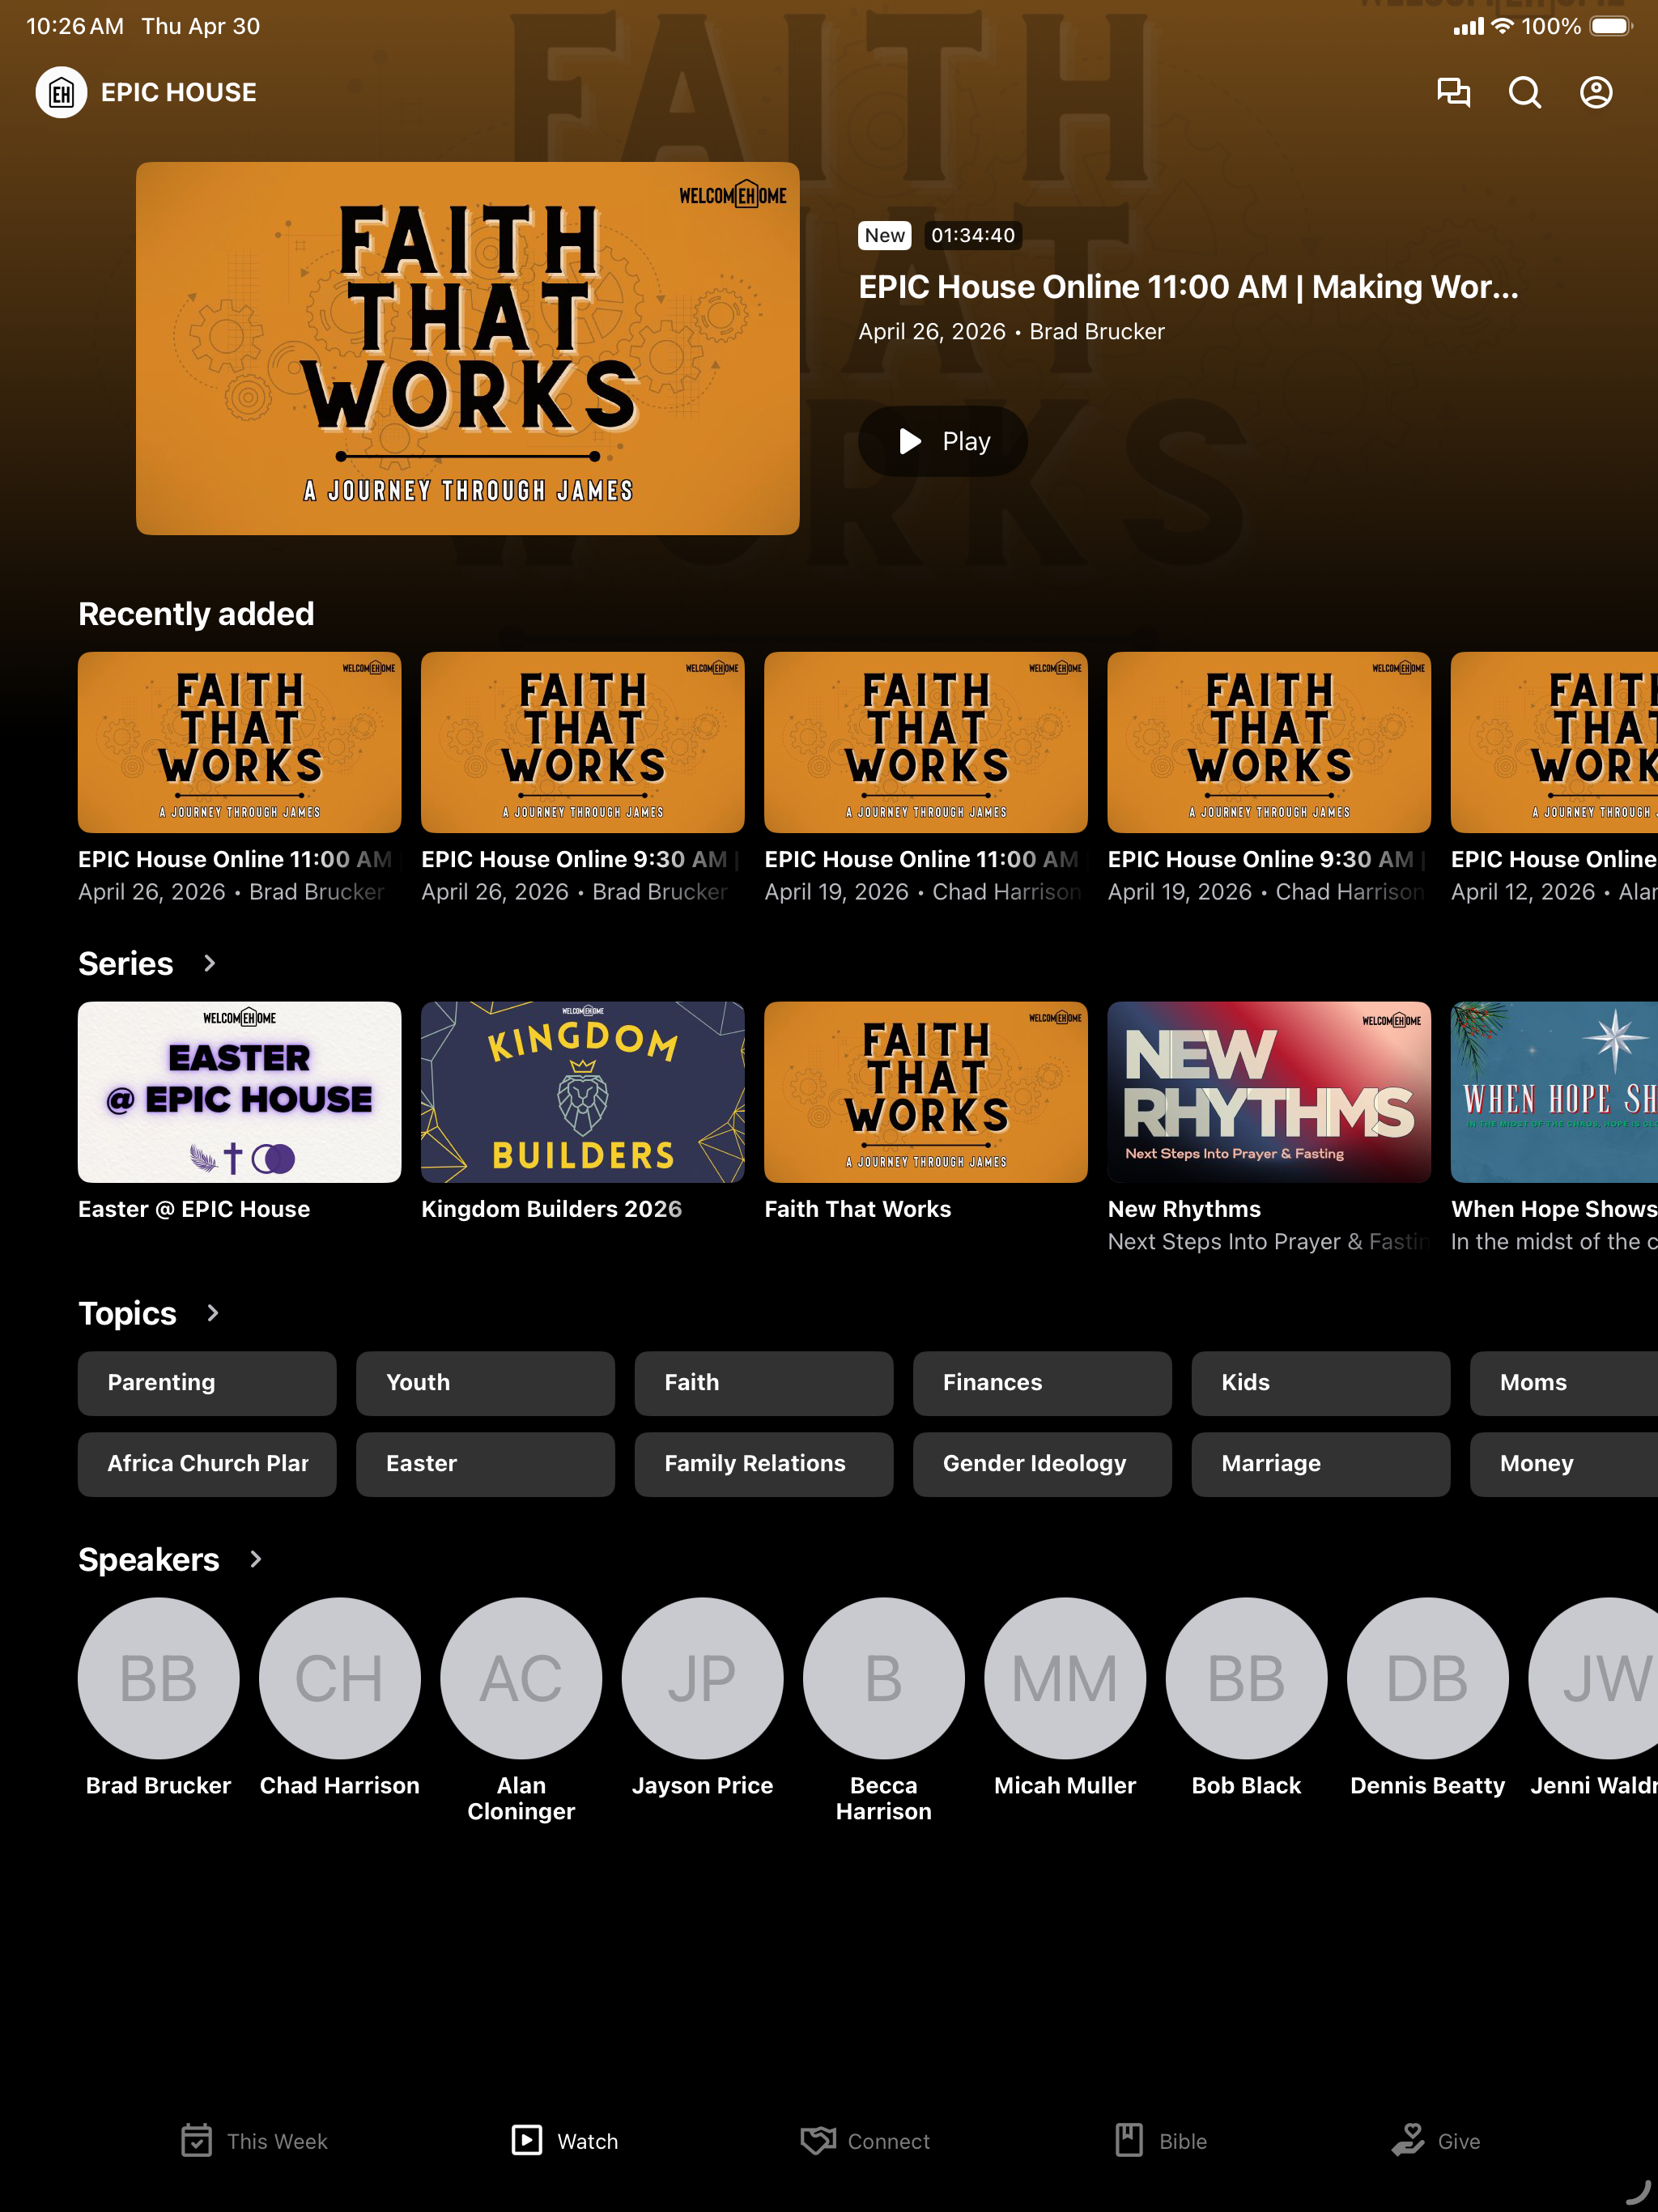The height and width of the screenshot is (2212, 1658).
Task: Select the Moms topic
Action: (1564, 1383)
